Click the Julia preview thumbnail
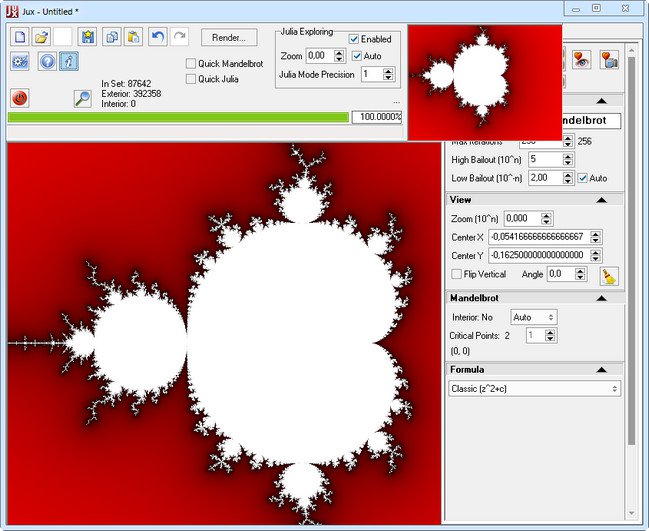 click(485, 82)
